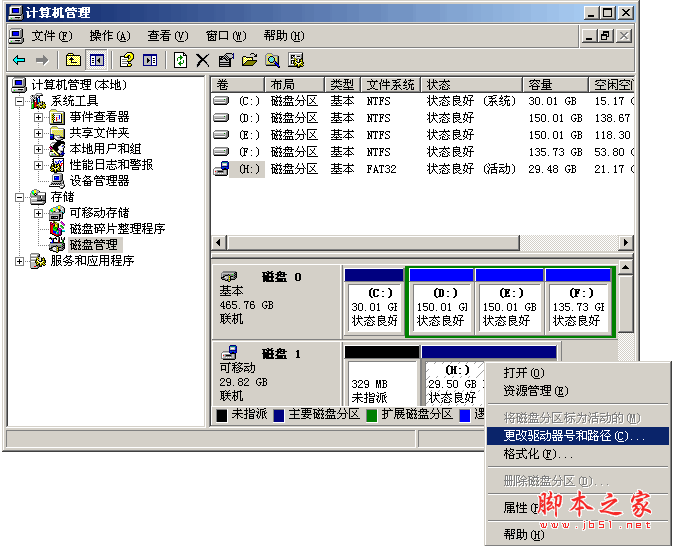Click the 文件系统 column header
The image size is (674, 546).
[391, 85]
